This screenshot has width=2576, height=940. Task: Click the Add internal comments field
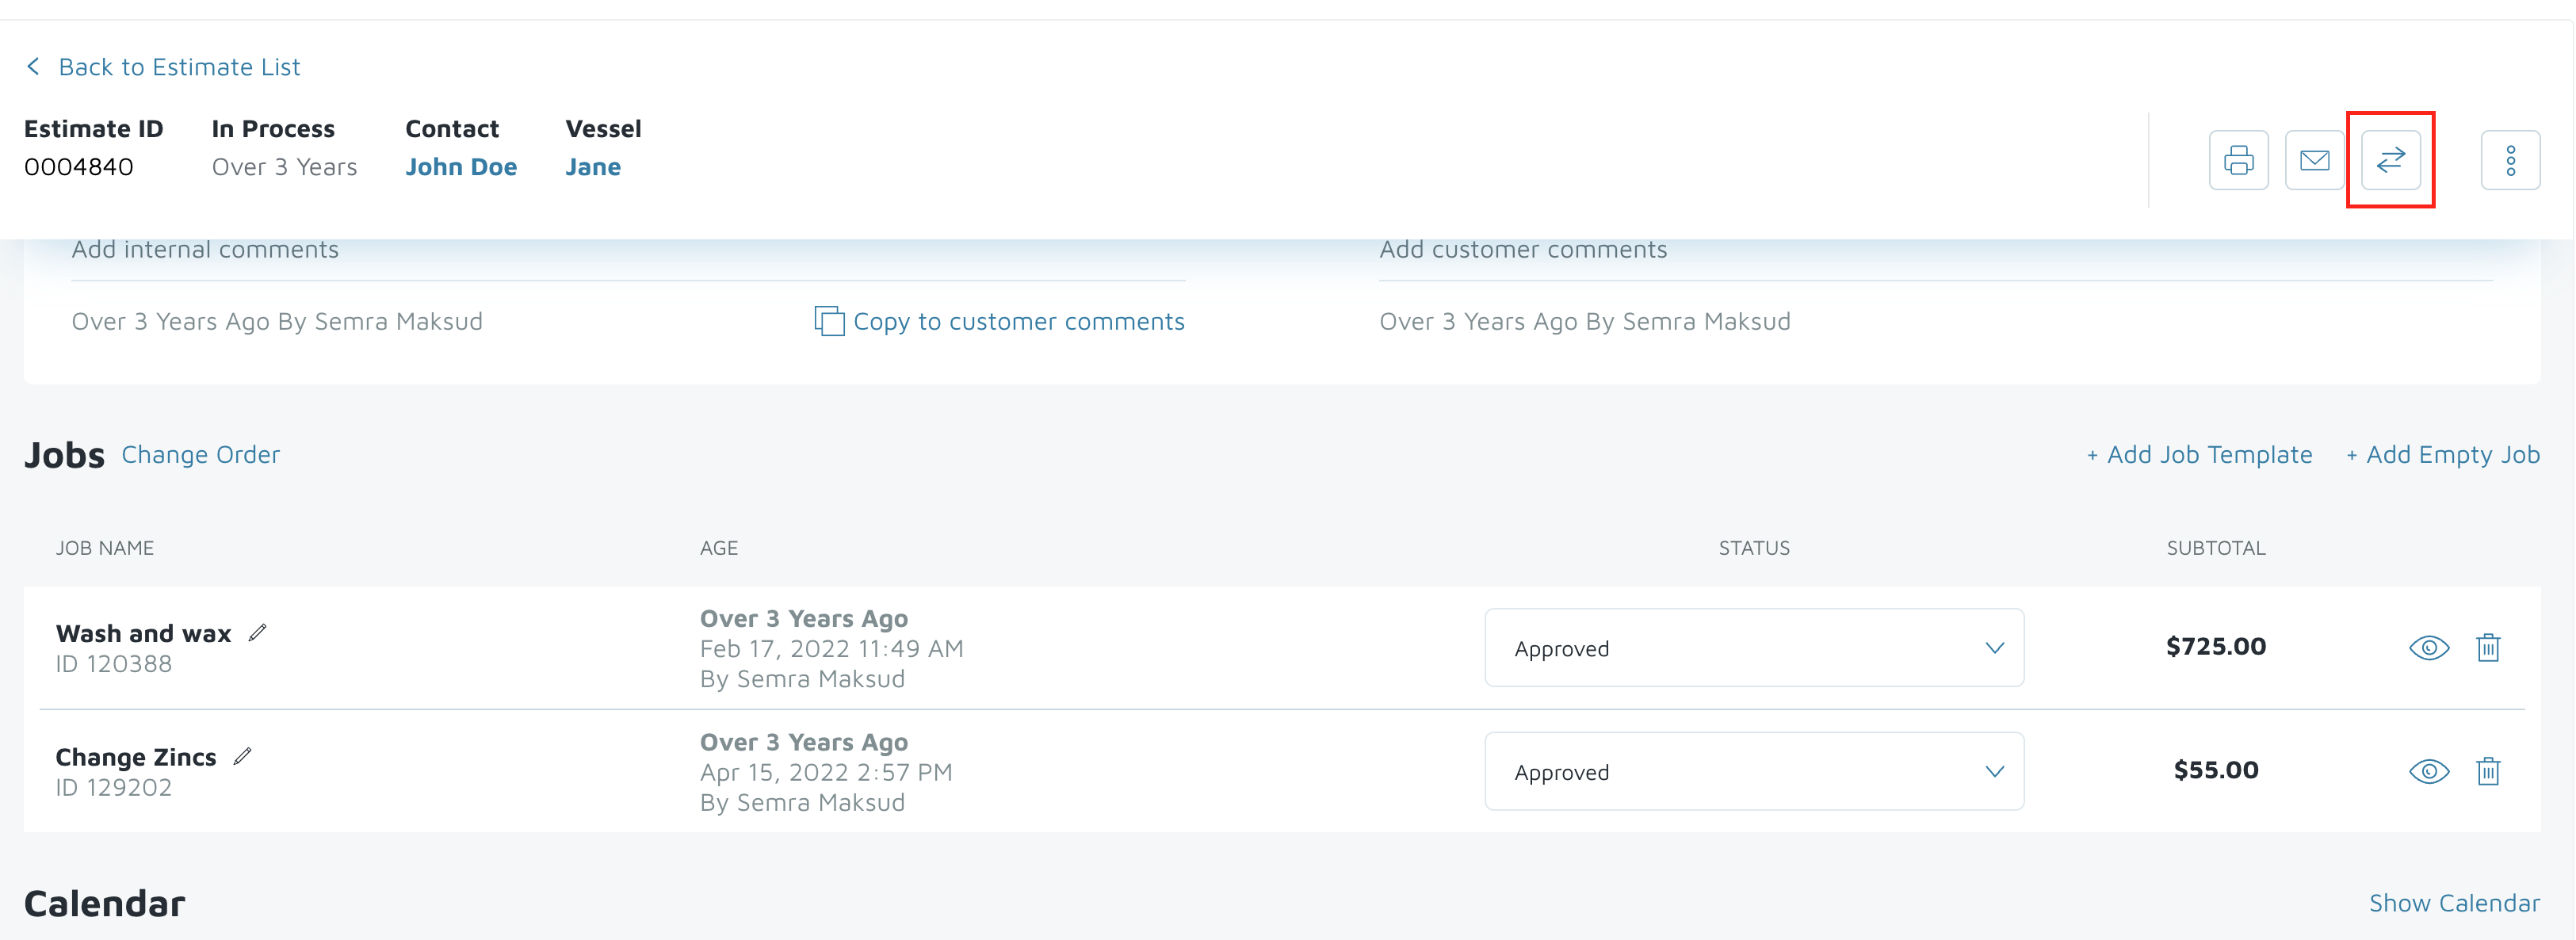click(x=627, y=250)
